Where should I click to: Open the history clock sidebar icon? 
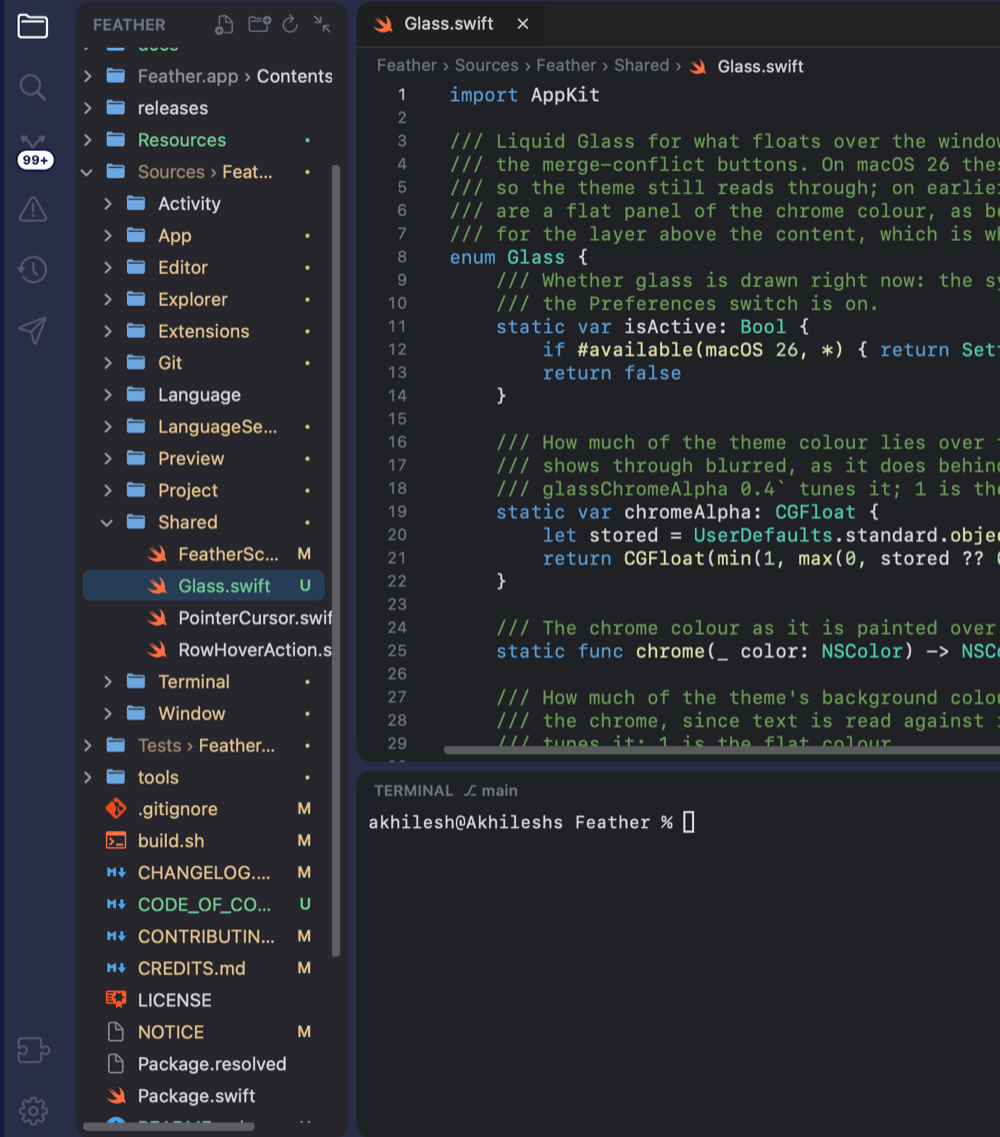33,270
